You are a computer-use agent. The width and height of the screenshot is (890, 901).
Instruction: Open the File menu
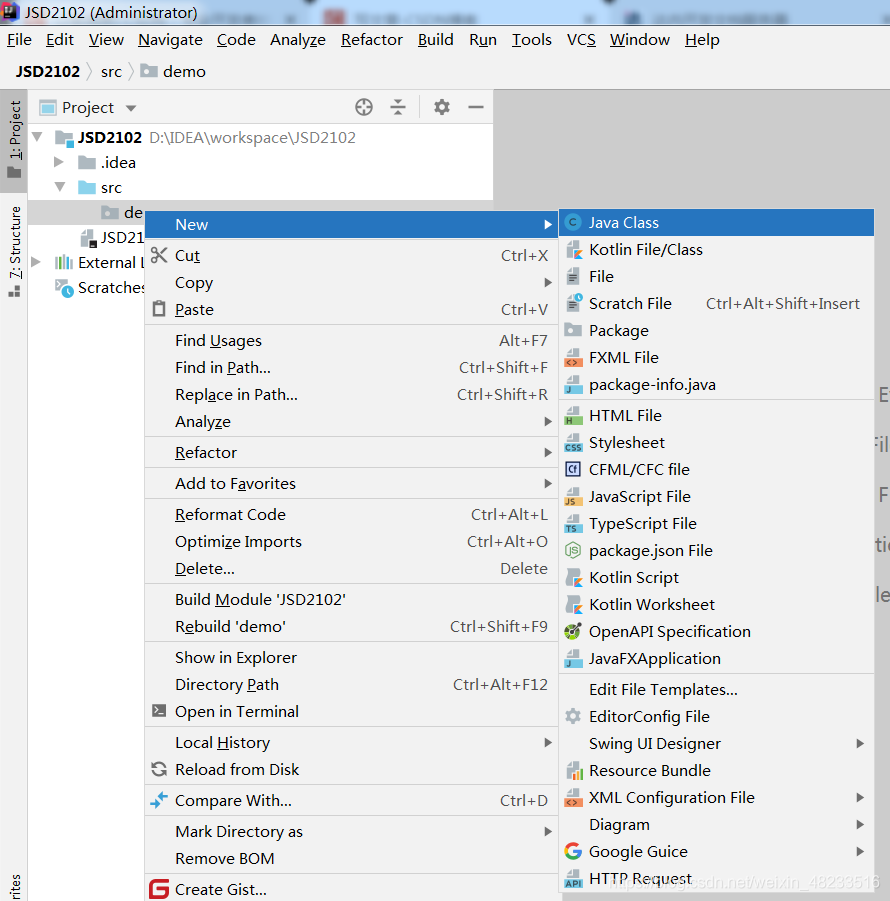click(19, 40)
